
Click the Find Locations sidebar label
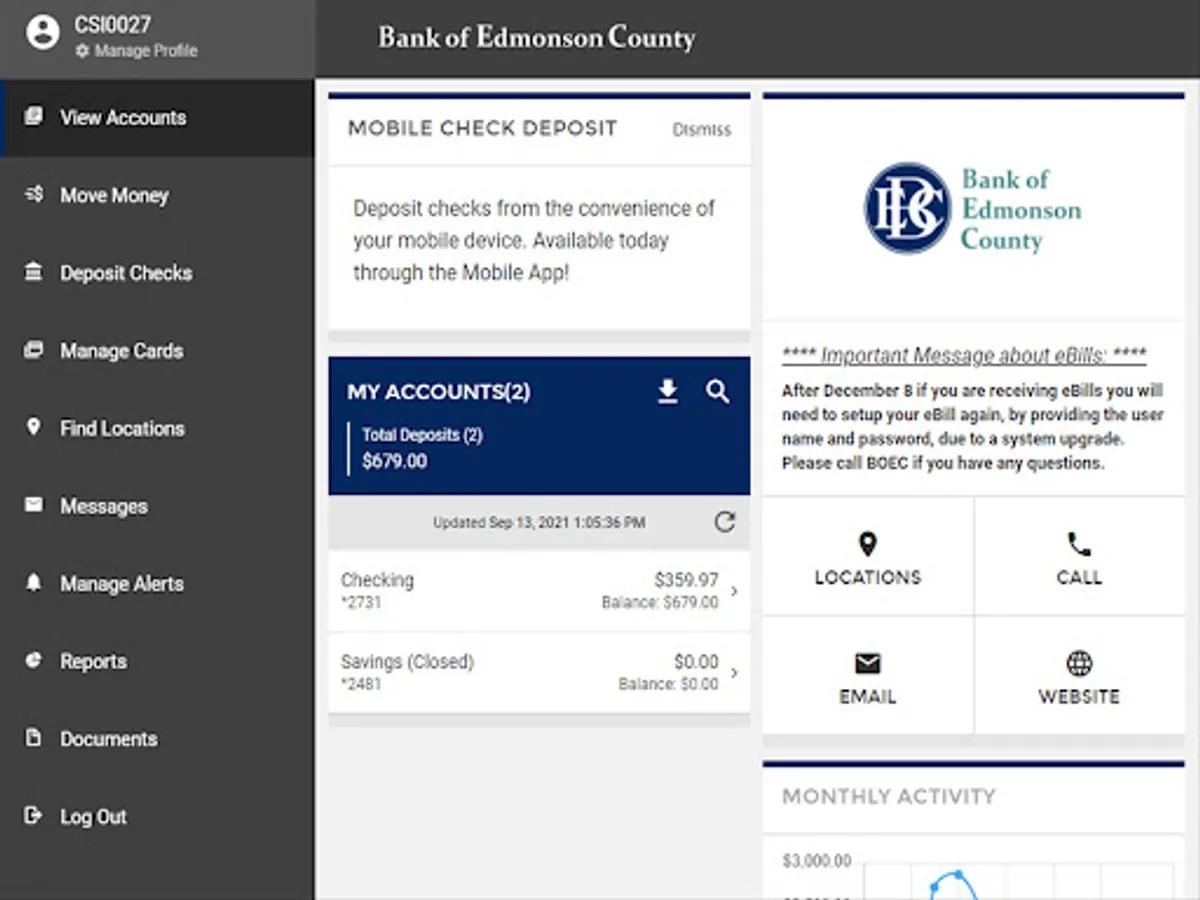[x=122, y=428]
